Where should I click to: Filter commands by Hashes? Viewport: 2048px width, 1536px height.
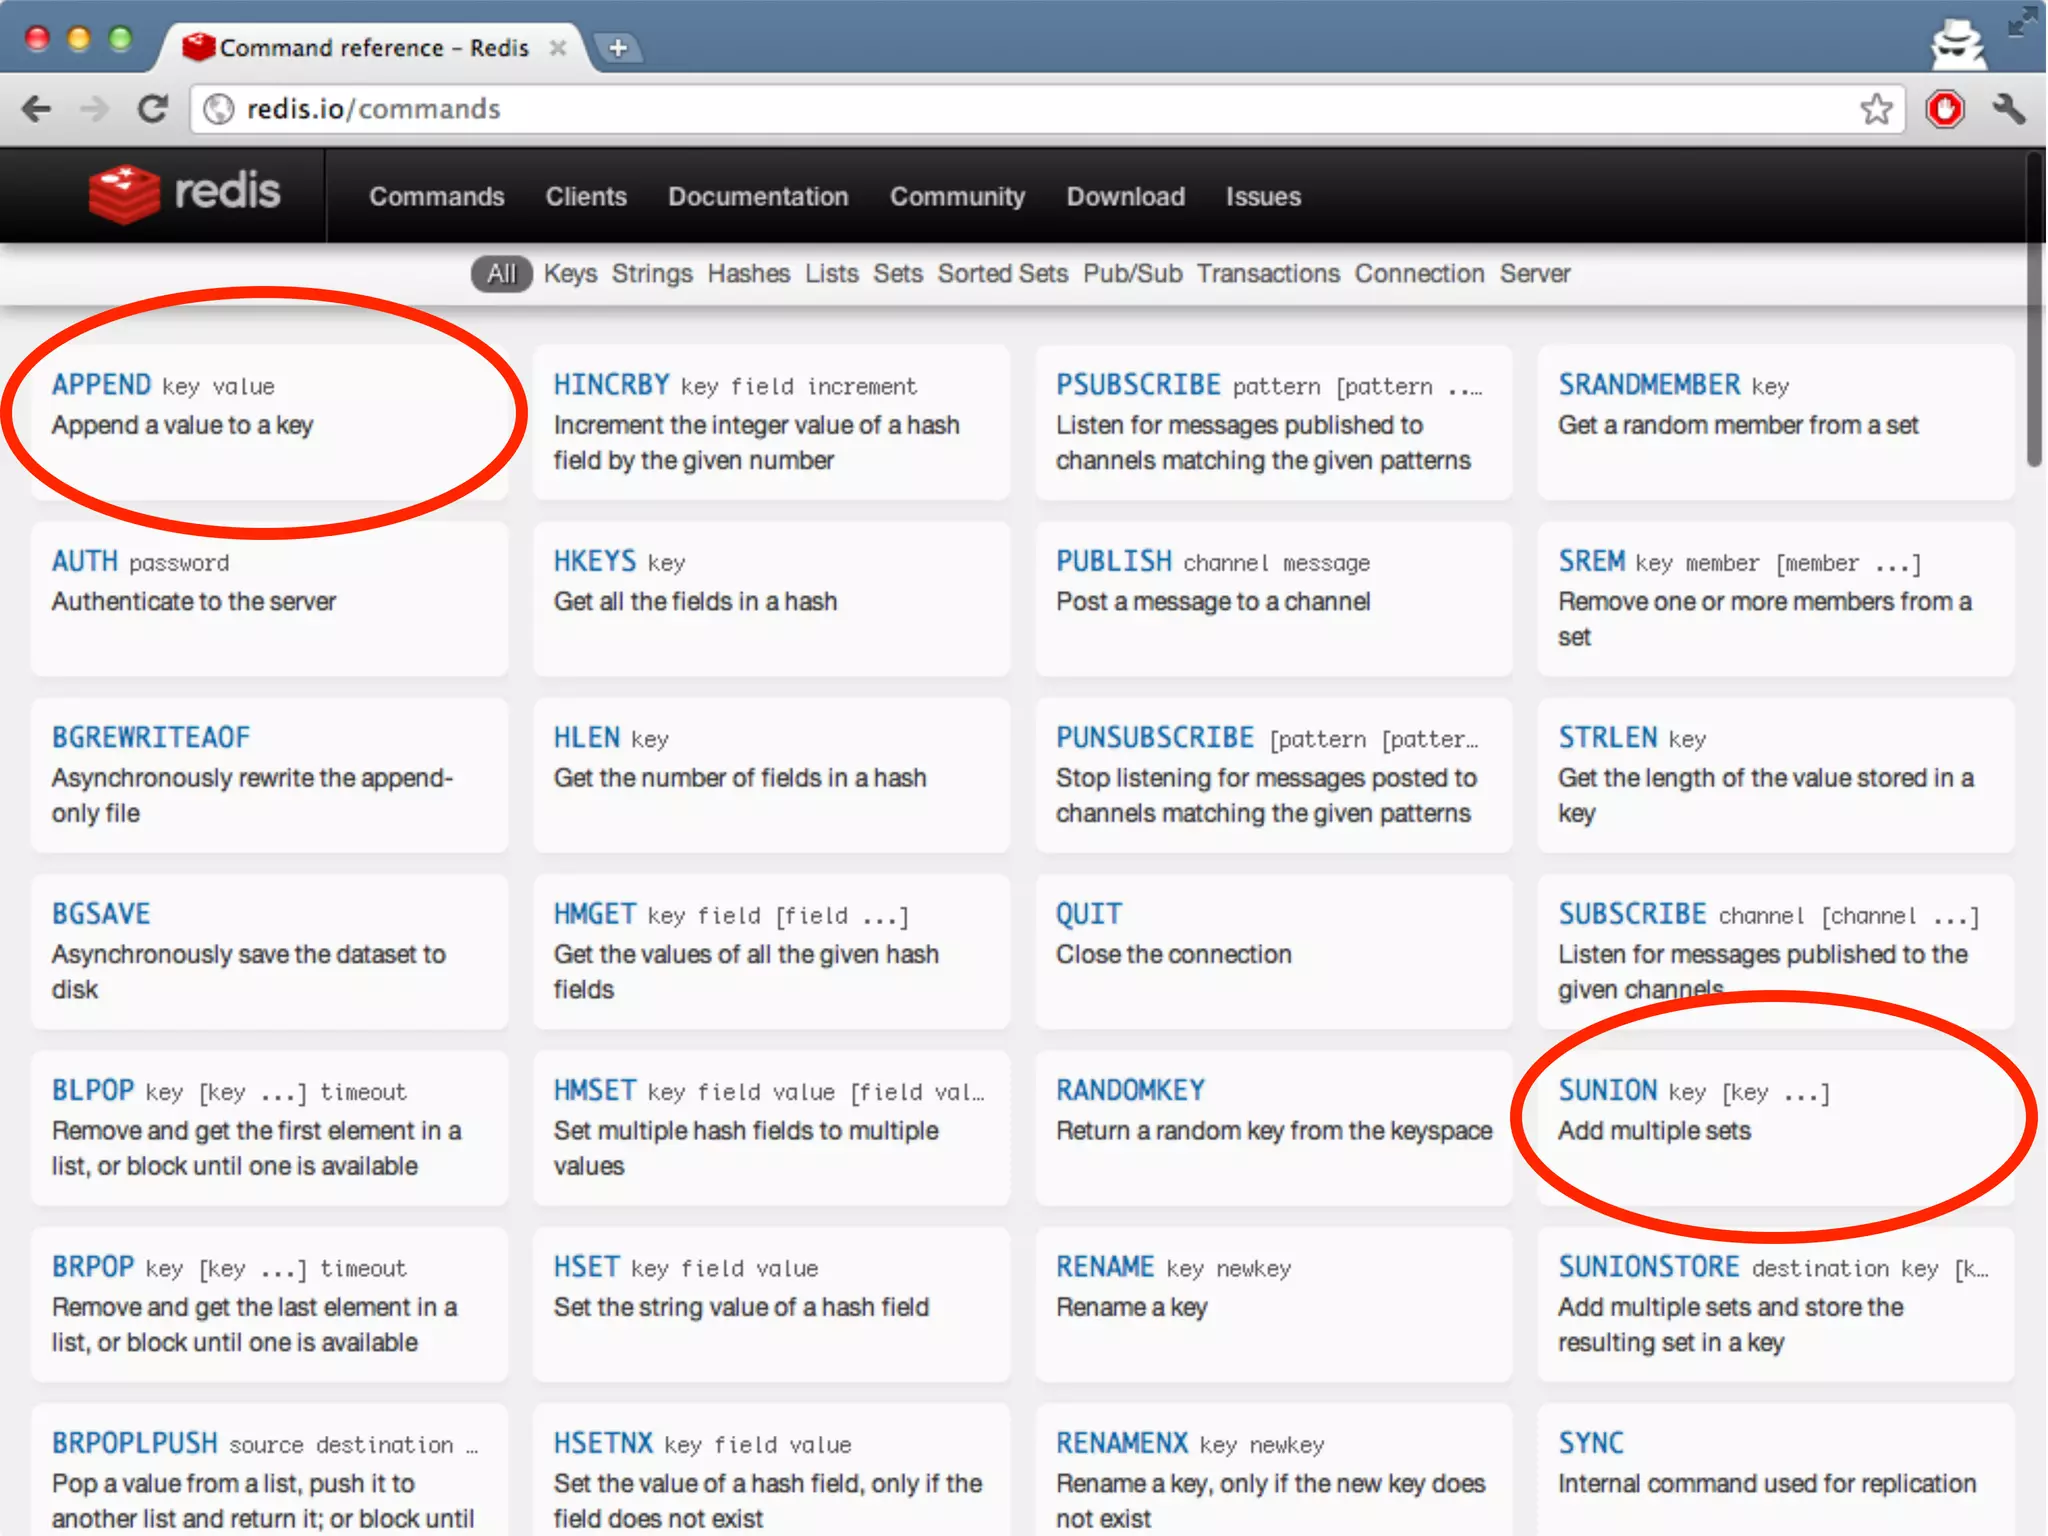pyautogui.click(x=748, y=273)
